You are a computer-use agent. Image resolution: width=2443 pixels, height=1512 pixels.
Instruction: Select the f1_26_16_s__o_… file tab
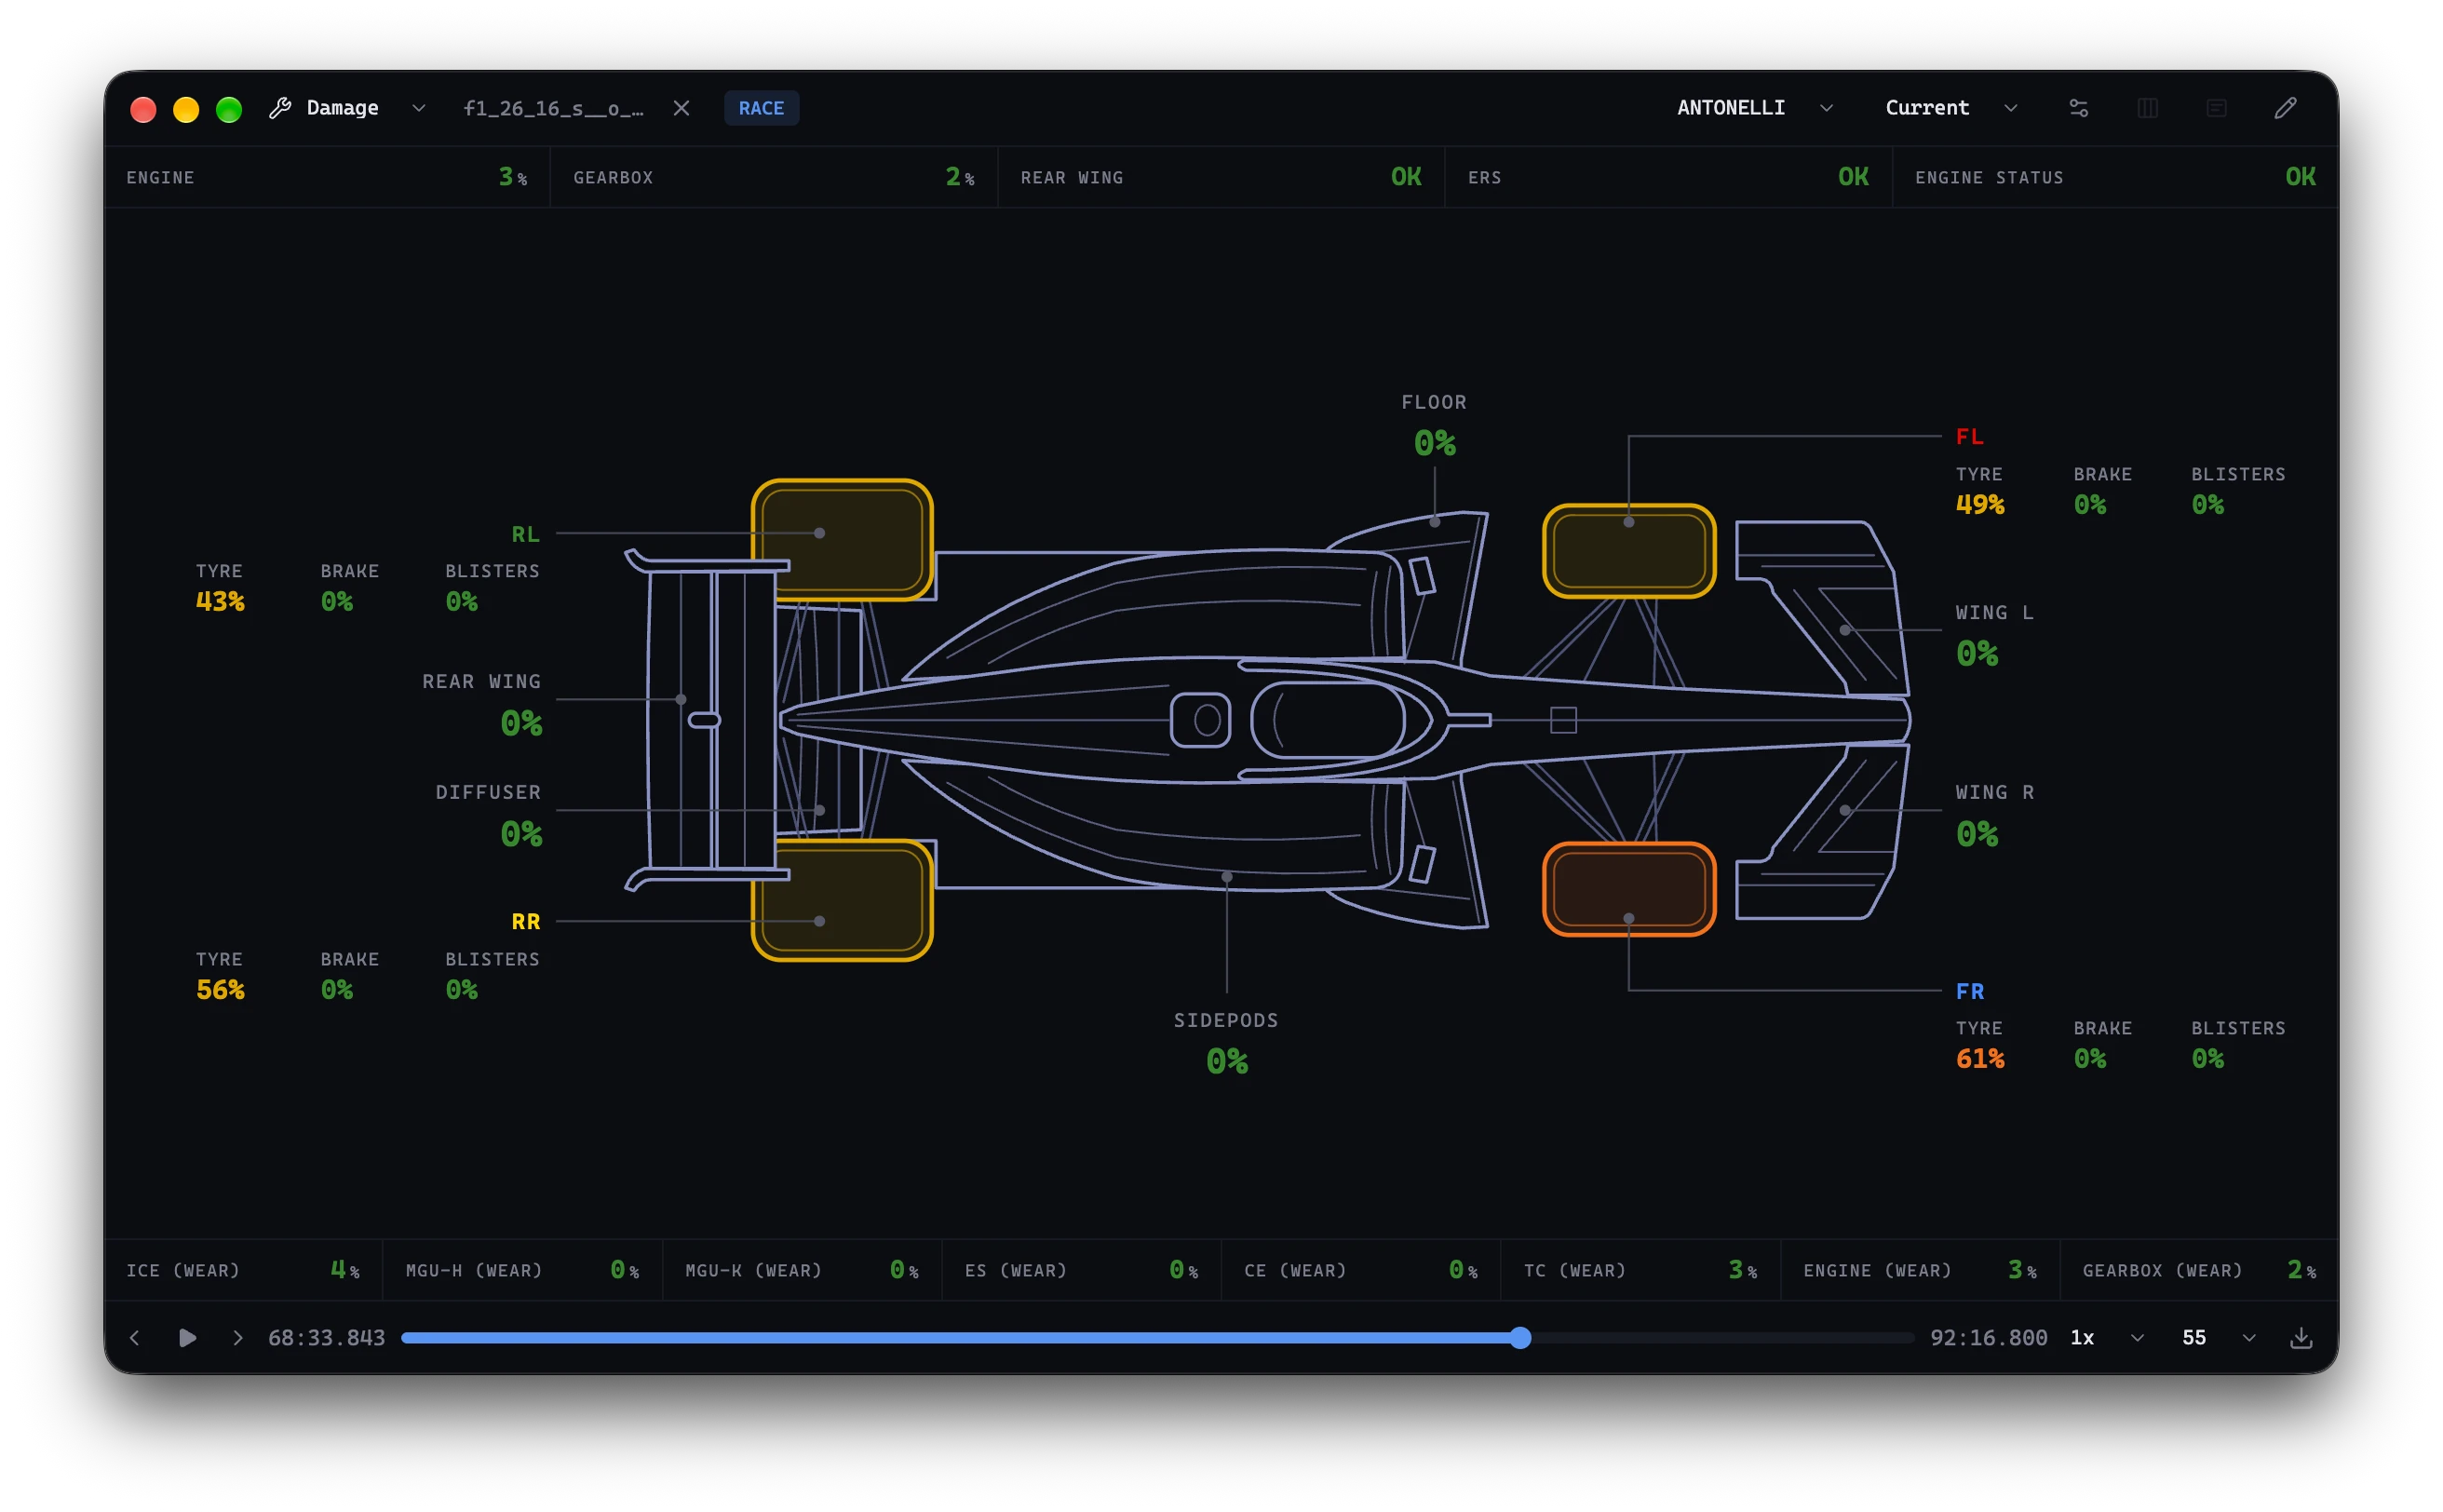553,108
